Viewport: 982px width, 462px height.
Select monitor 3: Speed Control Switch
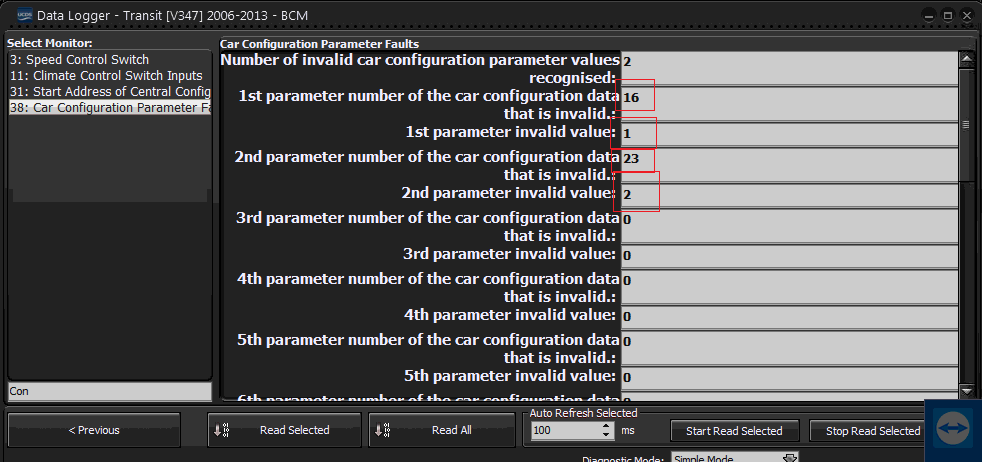[x=80, y=60]
